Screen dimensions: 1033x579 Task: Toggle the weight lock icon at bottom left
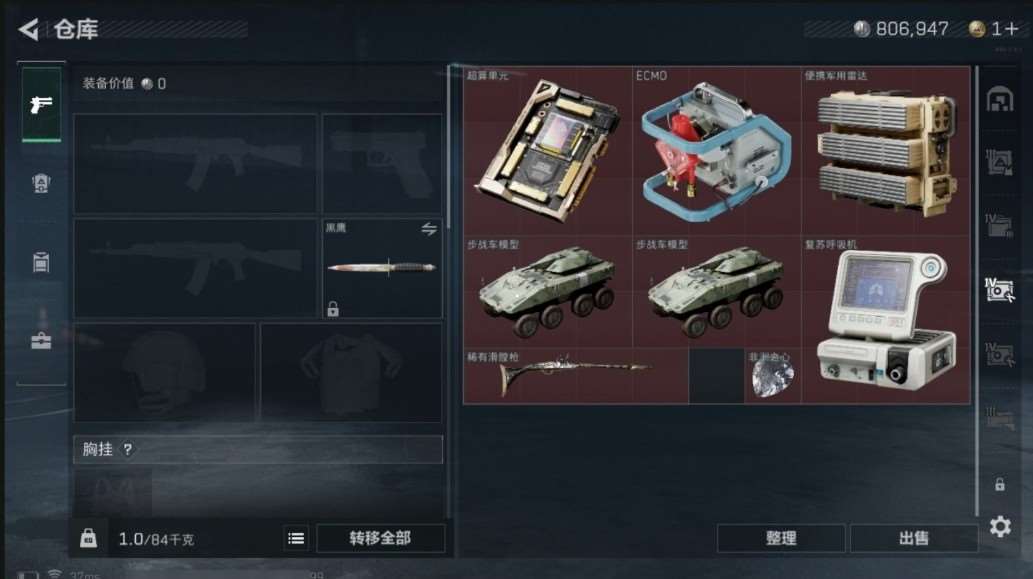pos(88,538)
